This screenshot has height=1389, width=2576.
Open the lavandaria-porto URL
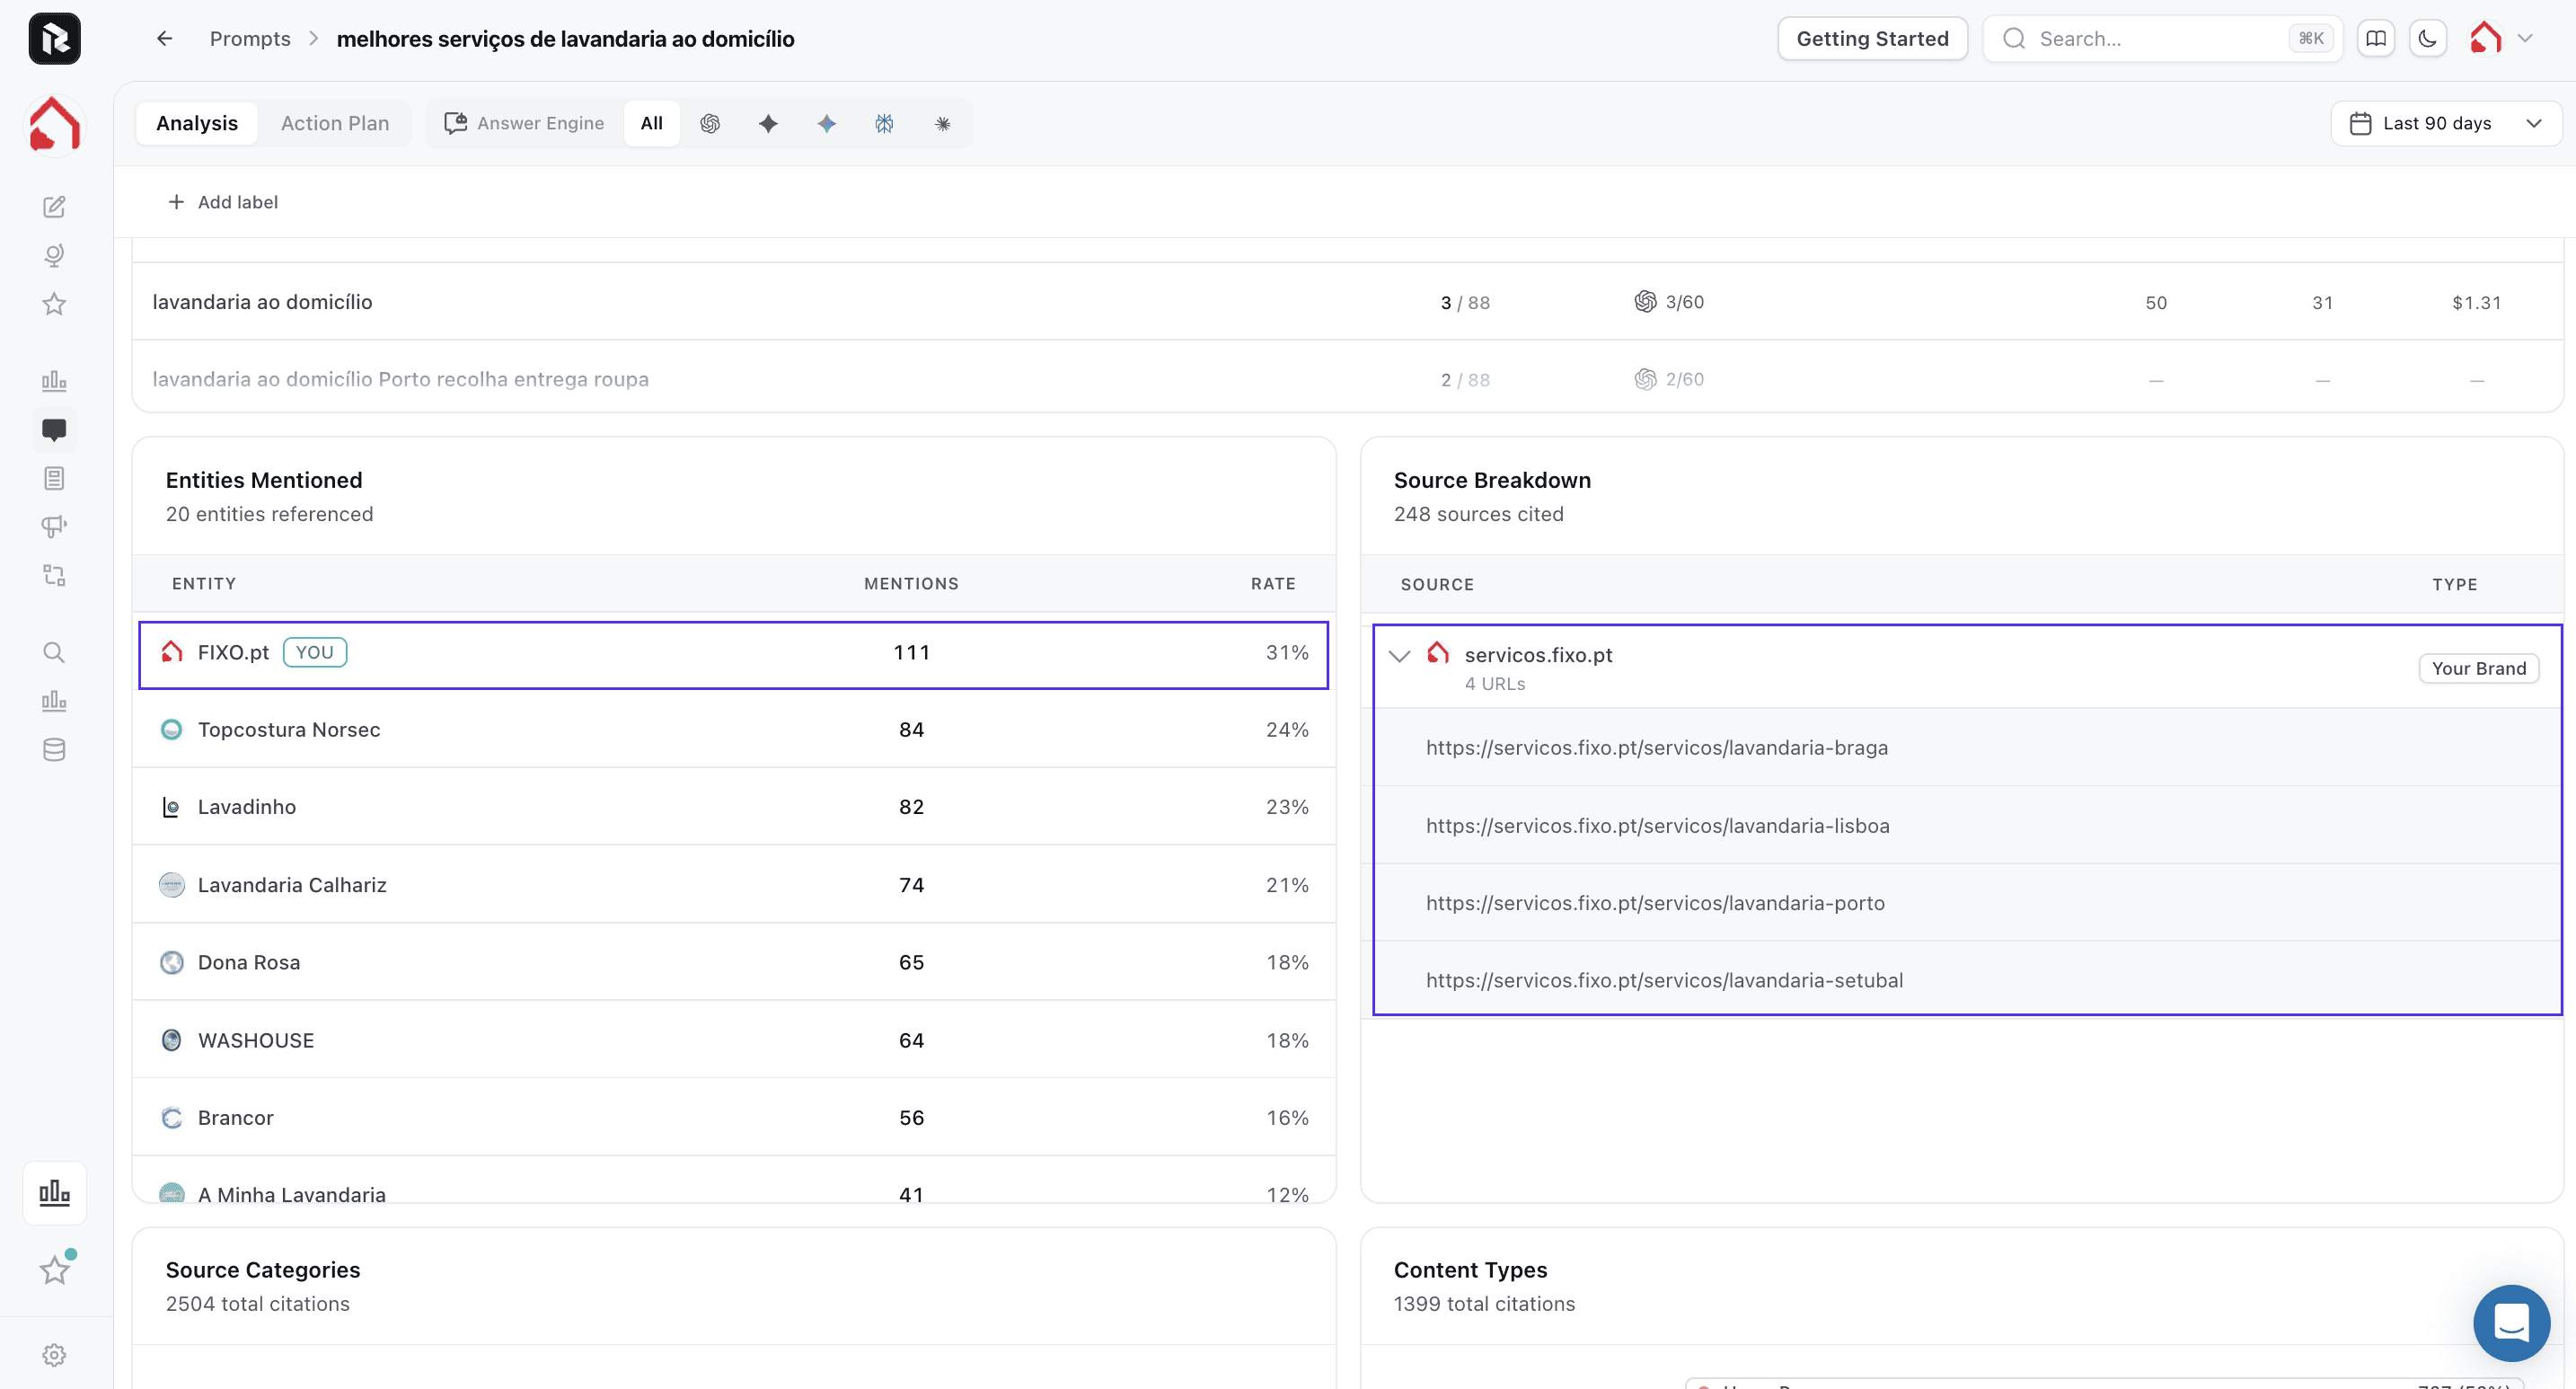pyautogui.click(x=1655, y=903)
